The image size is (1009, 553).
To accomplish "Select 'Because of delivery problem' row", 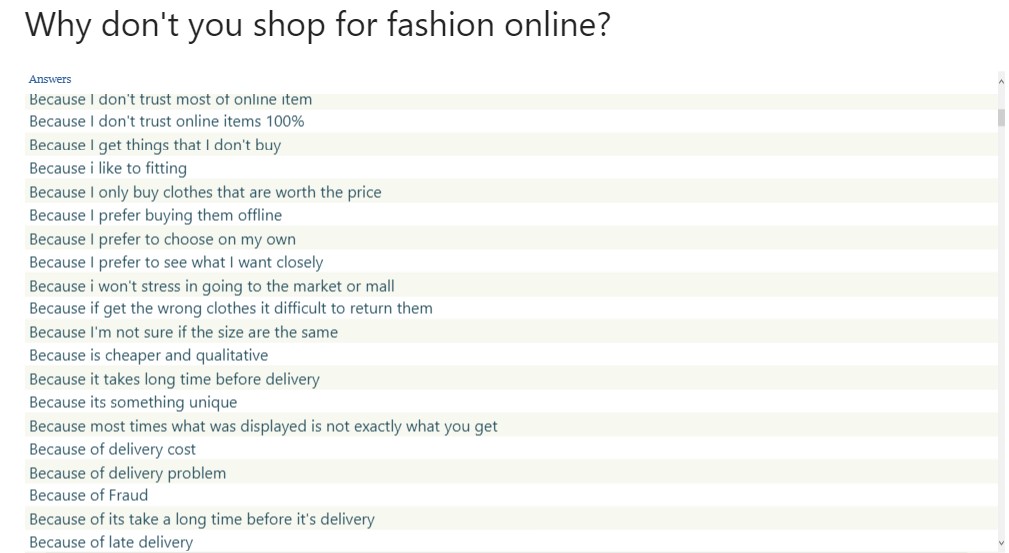I will 127,473.
